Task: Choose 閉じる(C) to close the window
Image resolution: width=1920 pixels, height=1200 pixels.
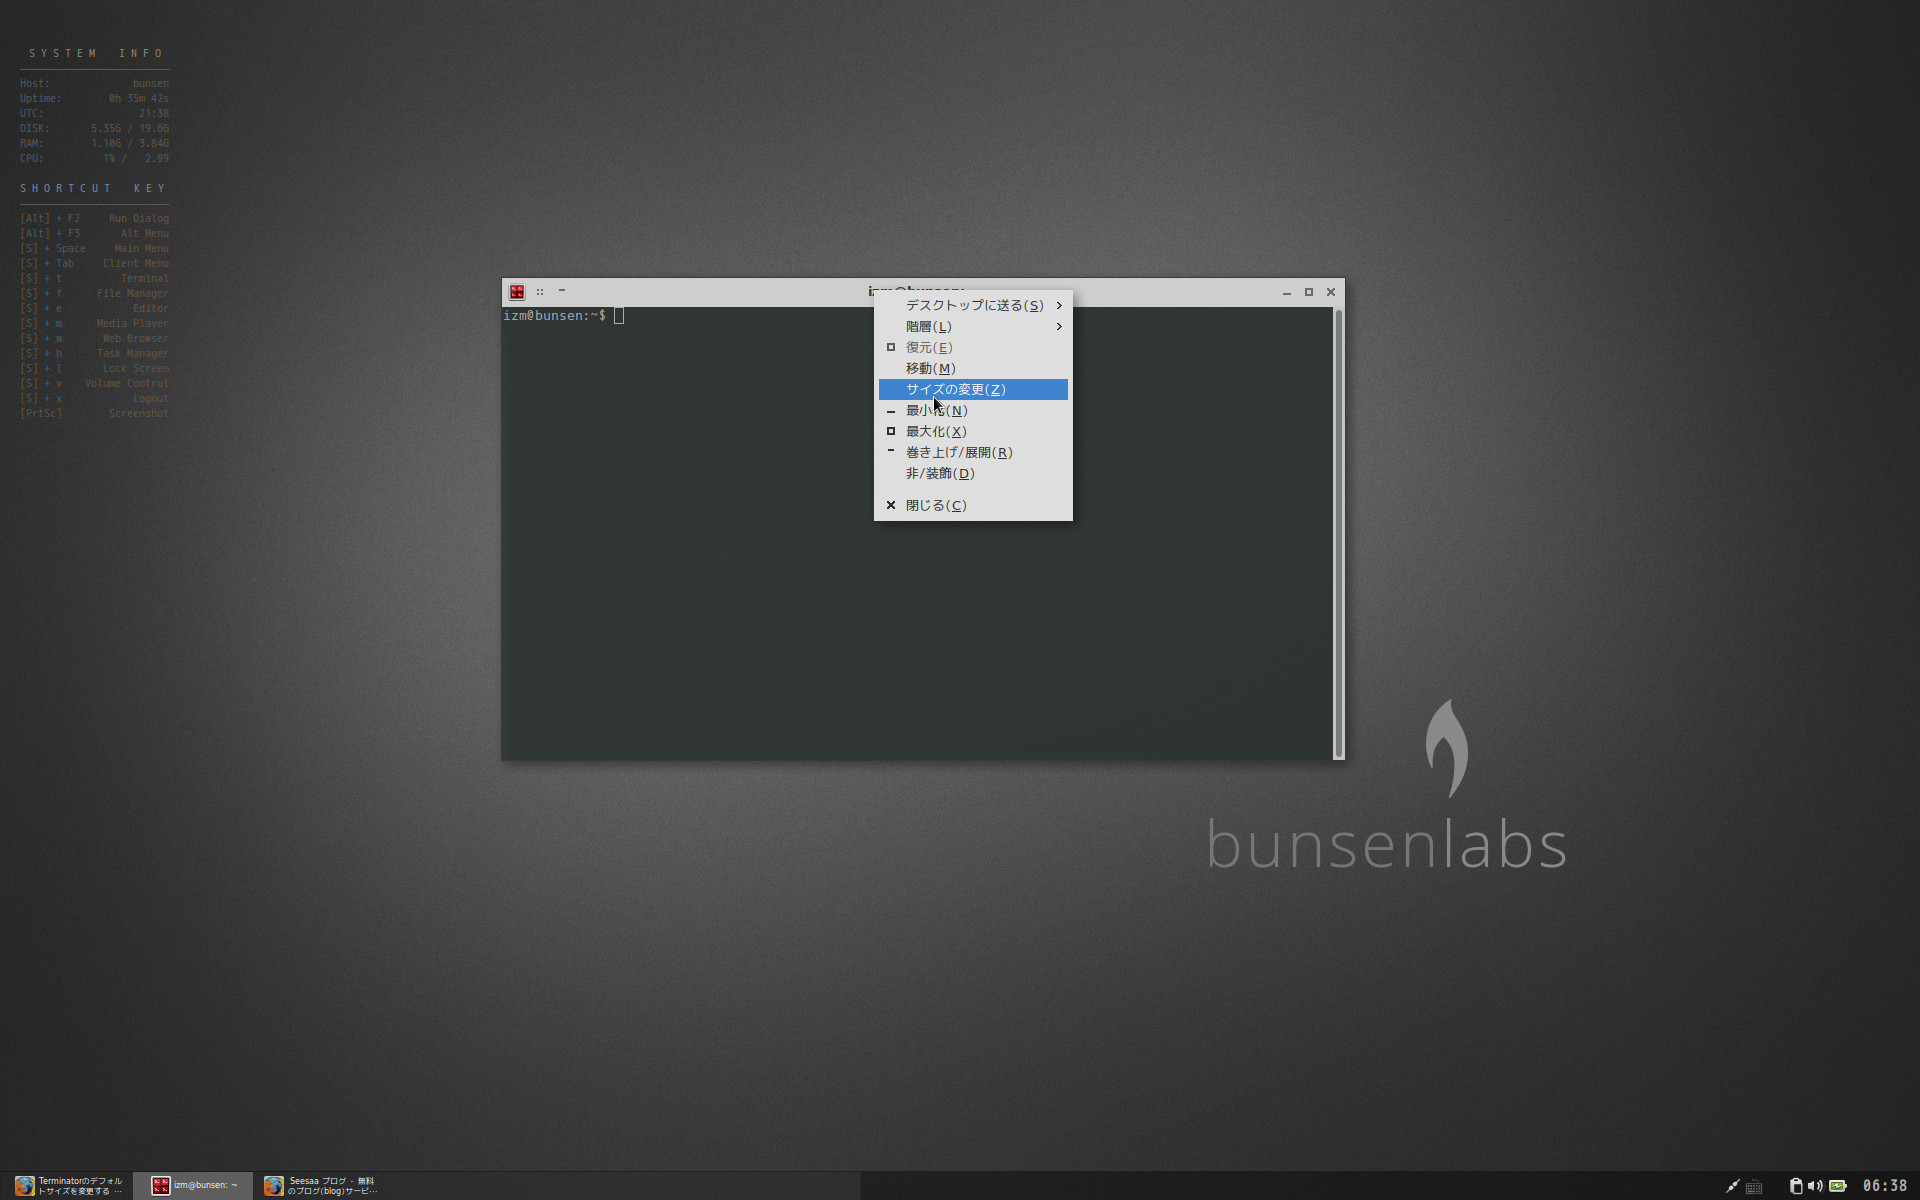Action: pos(973,505)
